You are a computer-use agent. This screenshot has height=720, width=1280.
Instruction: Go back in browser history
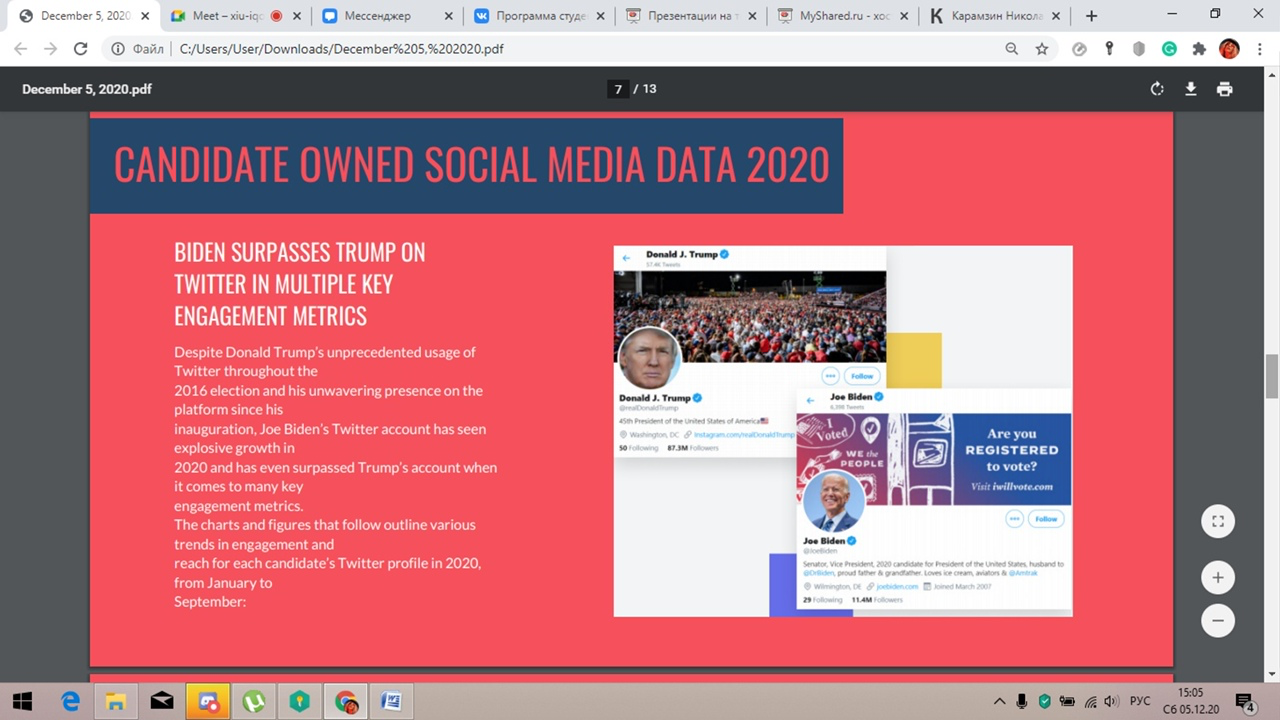point(21,48)
